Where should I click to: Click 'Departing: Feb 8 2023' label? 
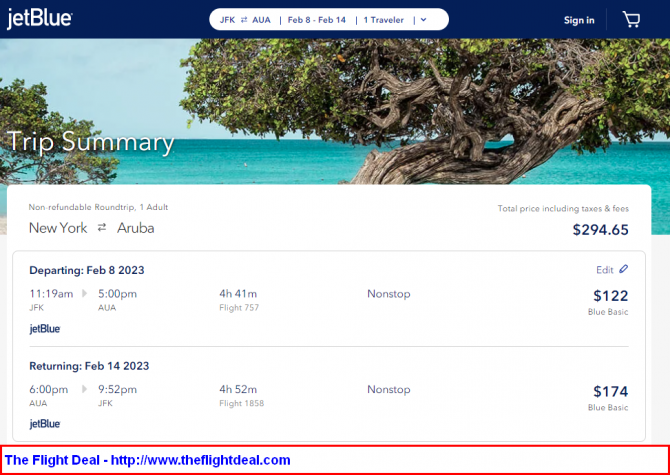coord(87,270)
